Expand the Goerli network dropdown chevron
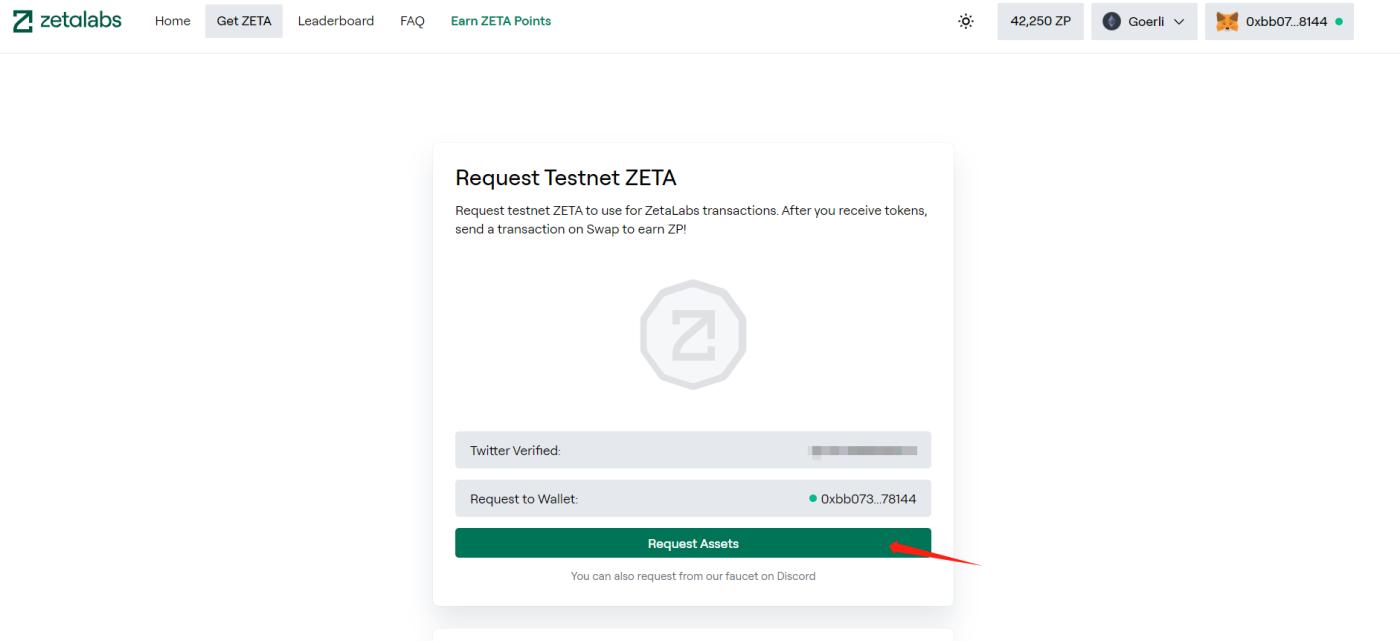 [x=1178, y=21]
